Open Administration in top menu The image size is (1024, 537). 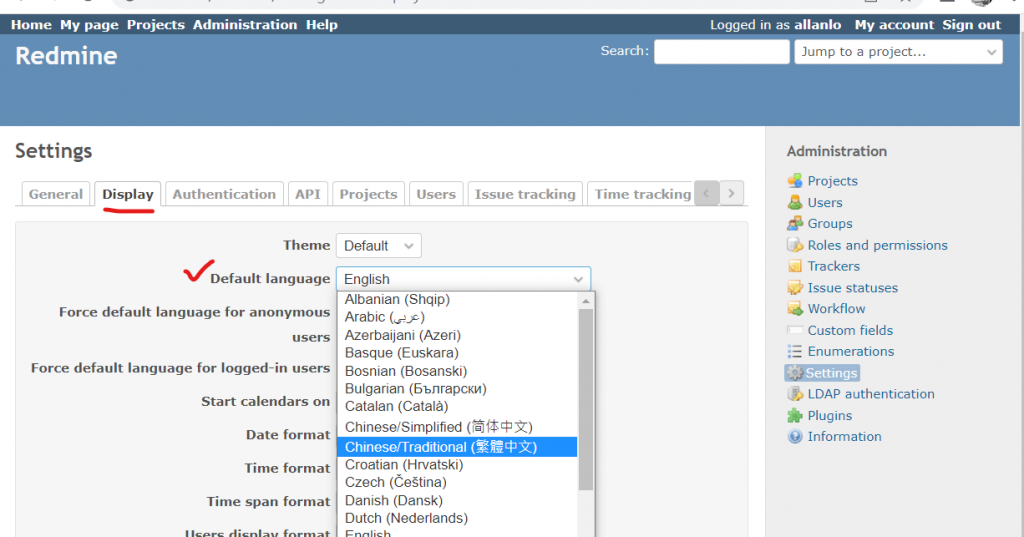pyautogui.click(x=245, y=25)
